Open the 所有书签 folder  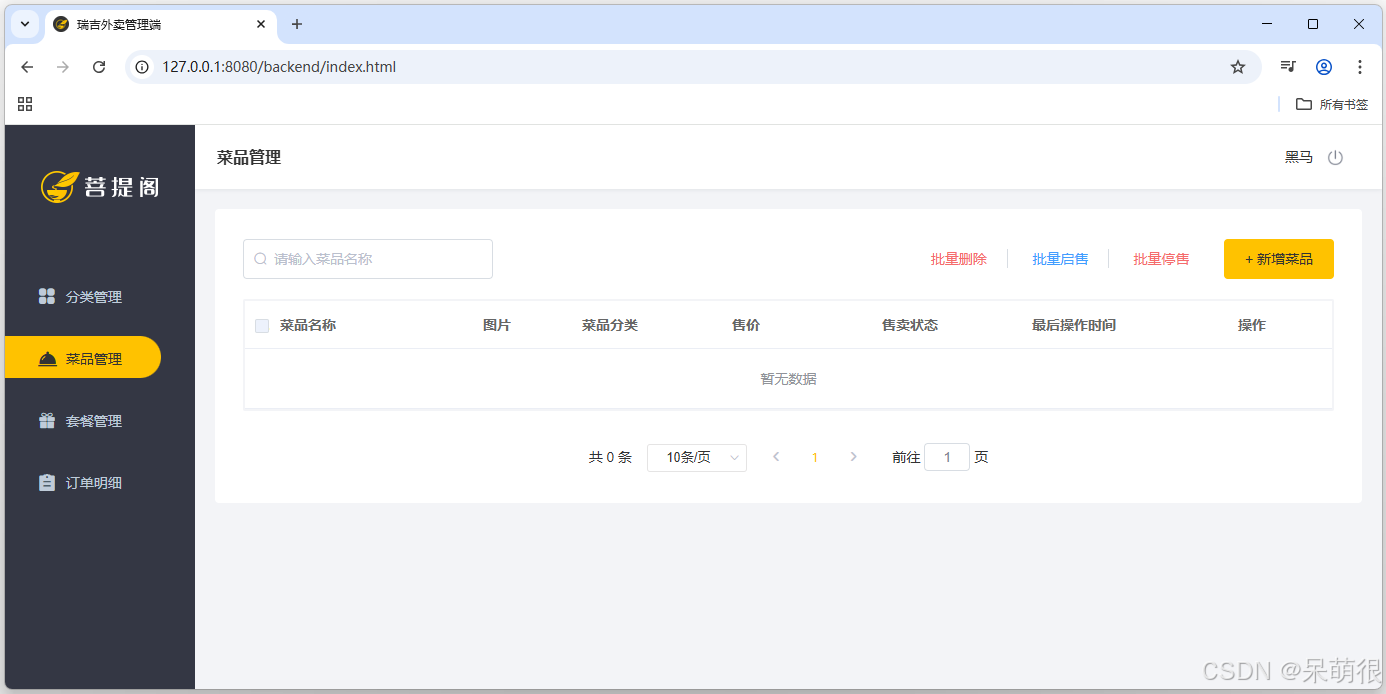[1332, 104]
